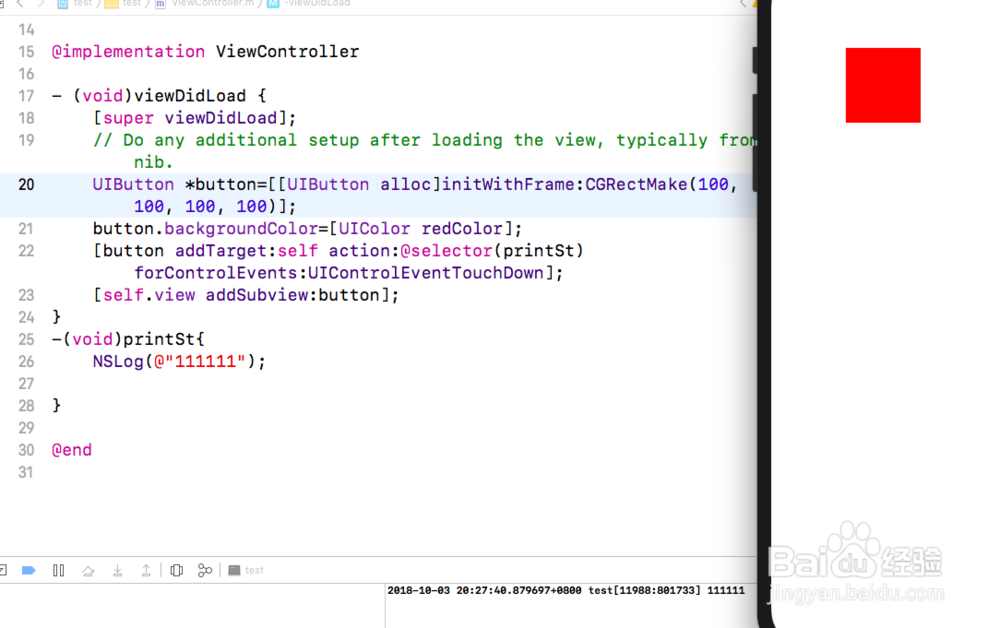Select the test process in debug bar
Screen dimensions: 1000x628
tap(246, 570)
